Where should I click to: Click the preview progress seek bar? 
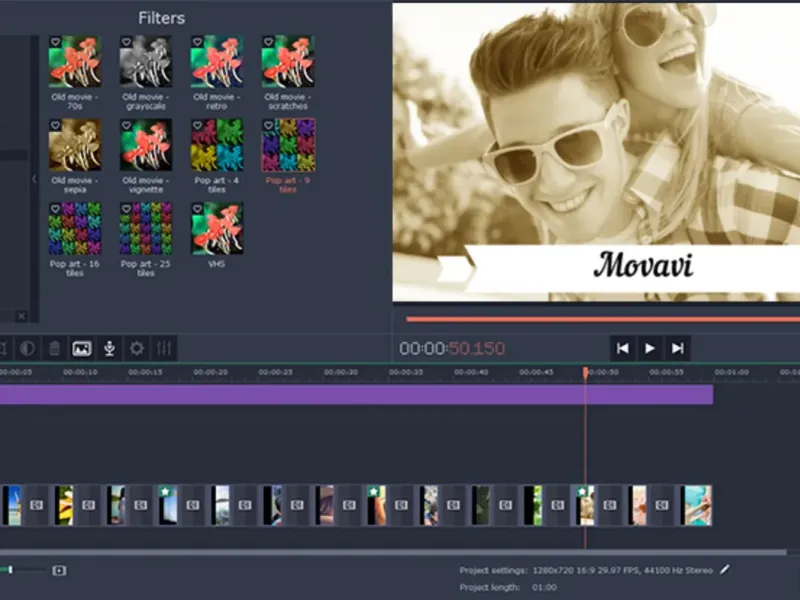pyautogui.click(x=600, y=320)
